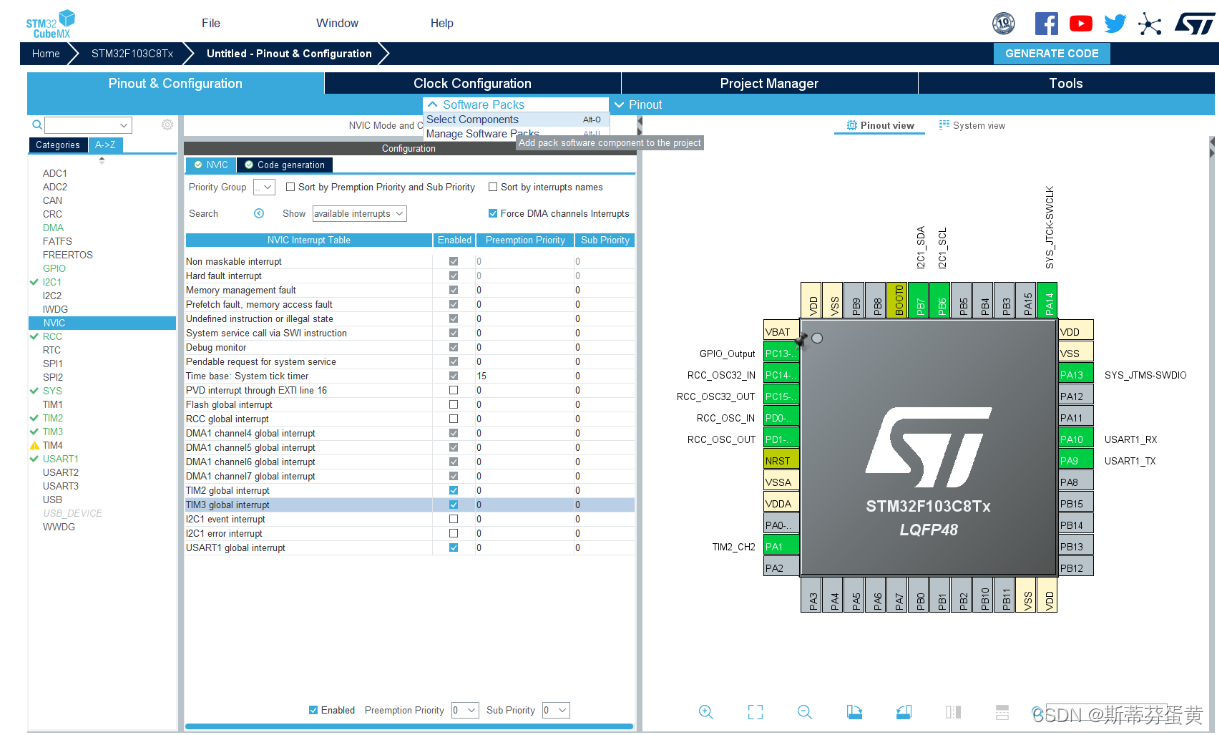Select the NRST pin on the chip

780,461
